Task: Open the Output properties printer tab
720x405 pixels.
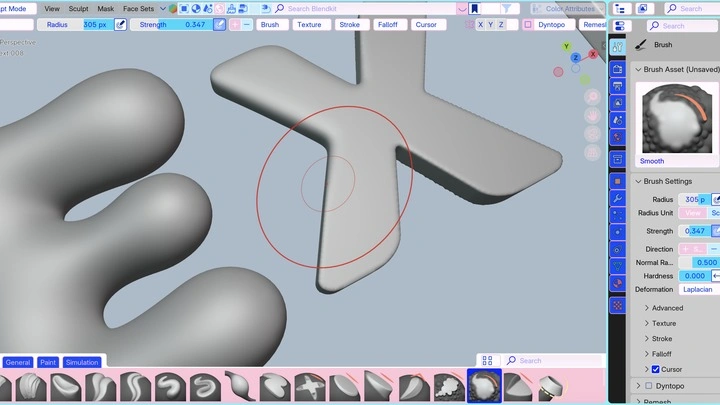Action: (x=618, y=86)
